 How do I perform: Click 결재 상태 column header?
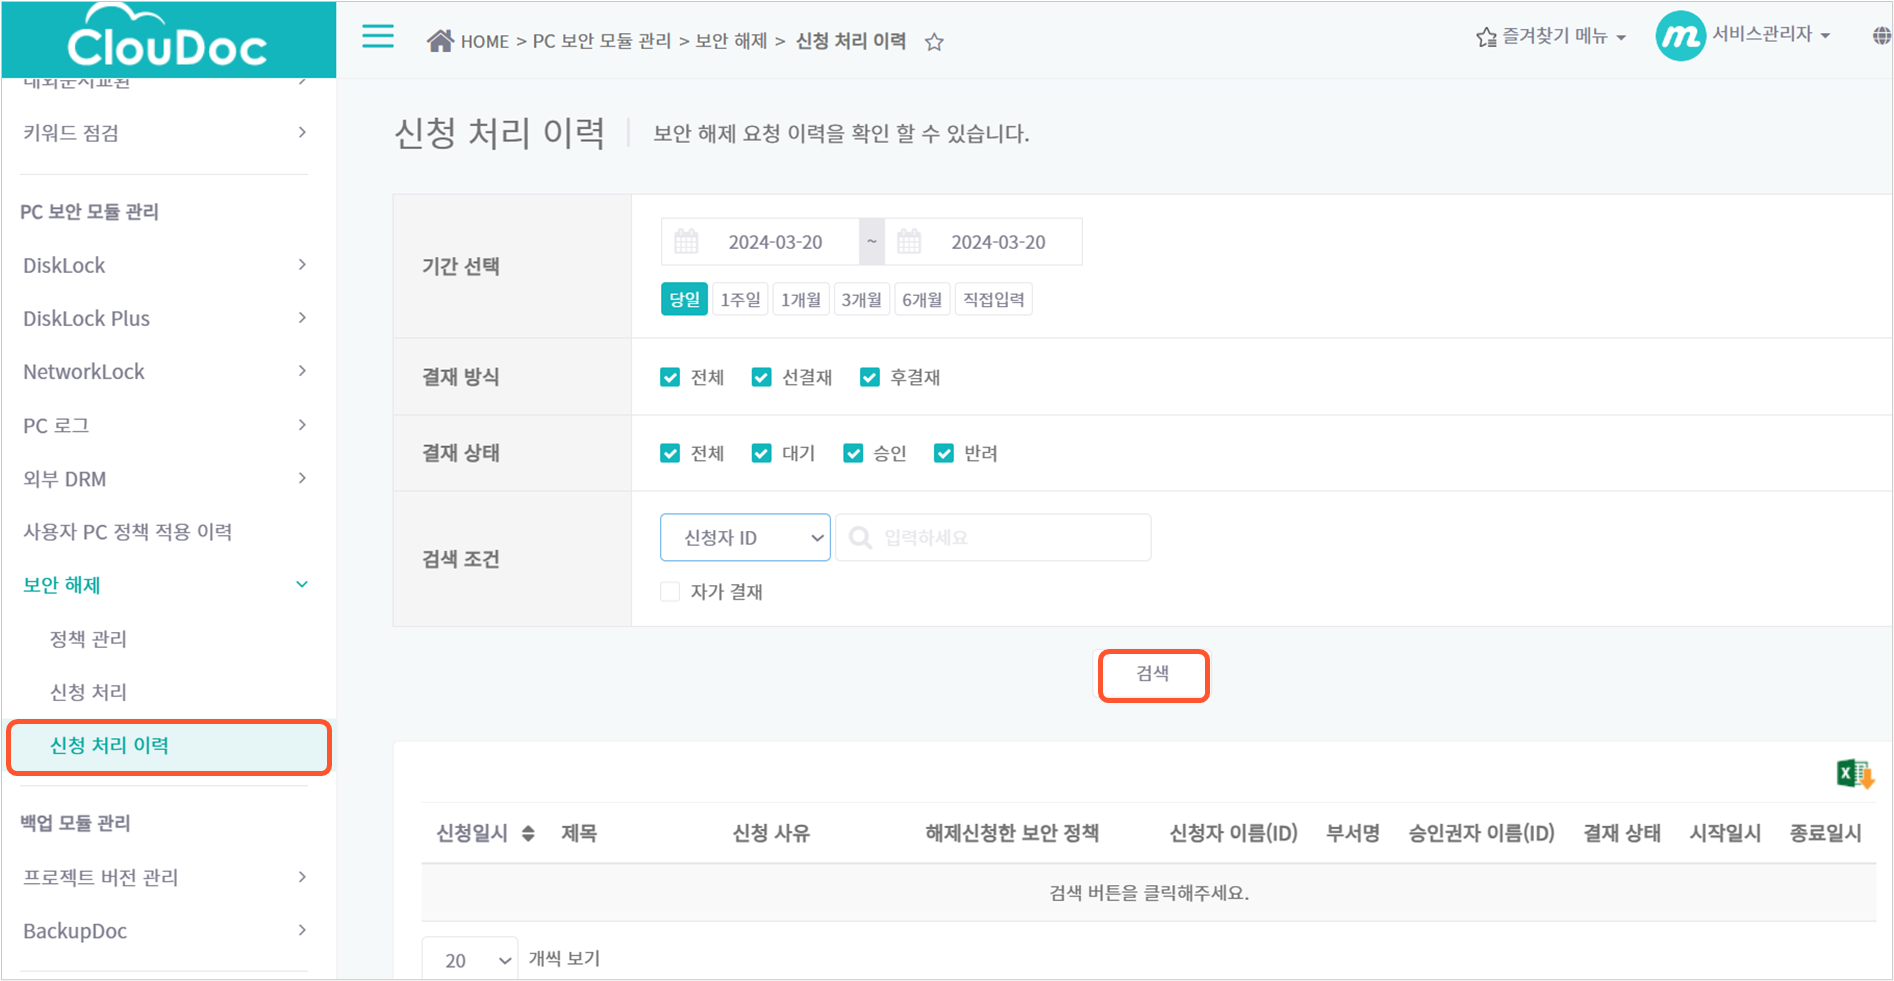point(1622,833)
